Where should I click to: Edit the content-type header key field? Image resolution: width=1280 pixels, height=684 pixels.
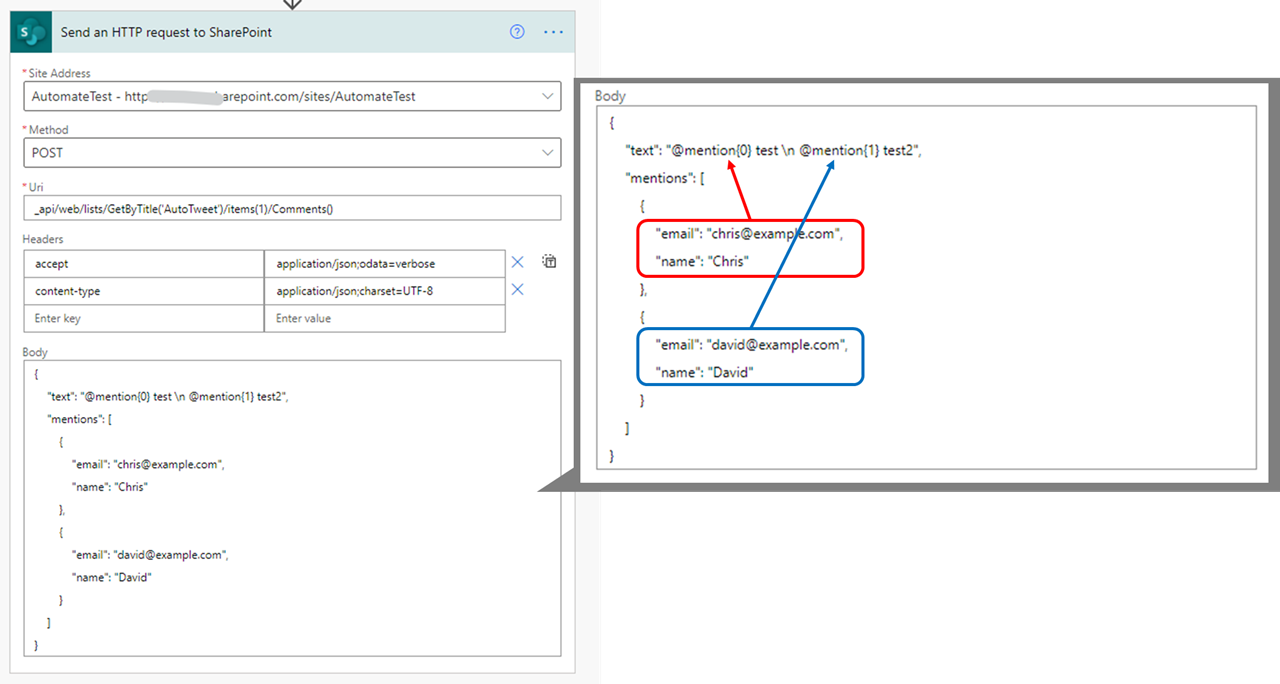pos(144,291)
